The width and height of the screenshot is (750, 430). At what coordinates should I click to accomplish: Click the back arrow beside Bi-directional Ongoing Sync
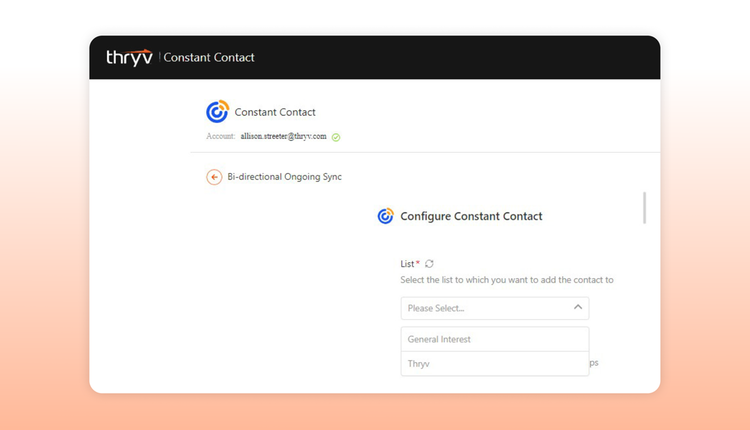point(214,177)
